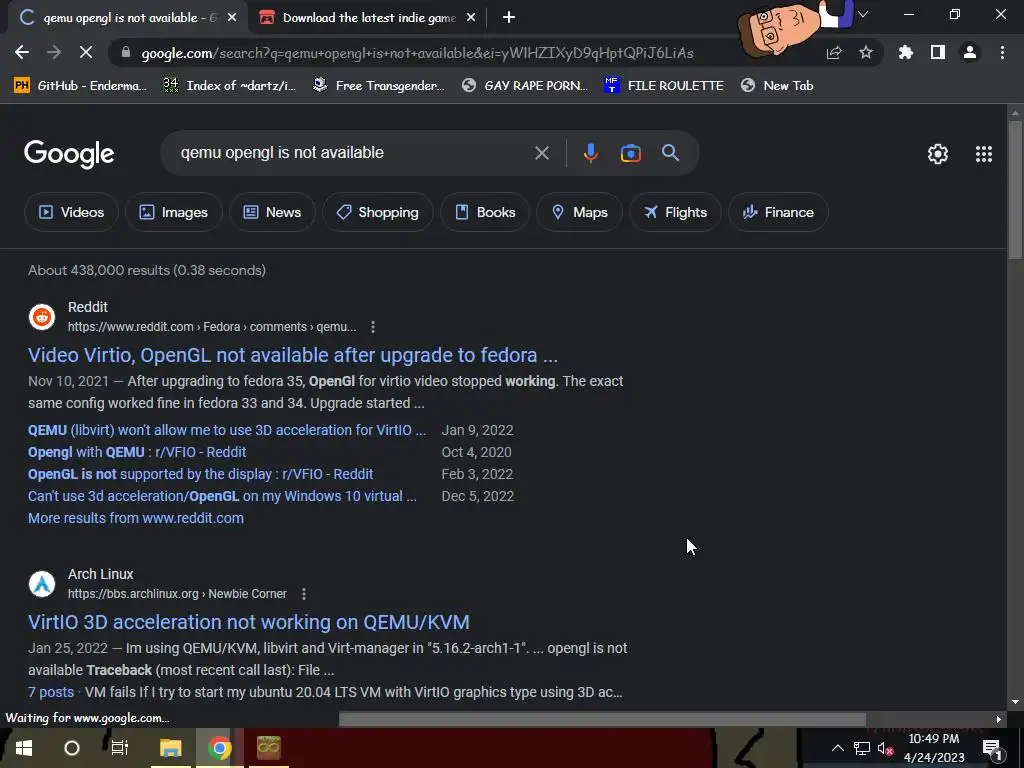Click the muted volume tray icon

885,748
